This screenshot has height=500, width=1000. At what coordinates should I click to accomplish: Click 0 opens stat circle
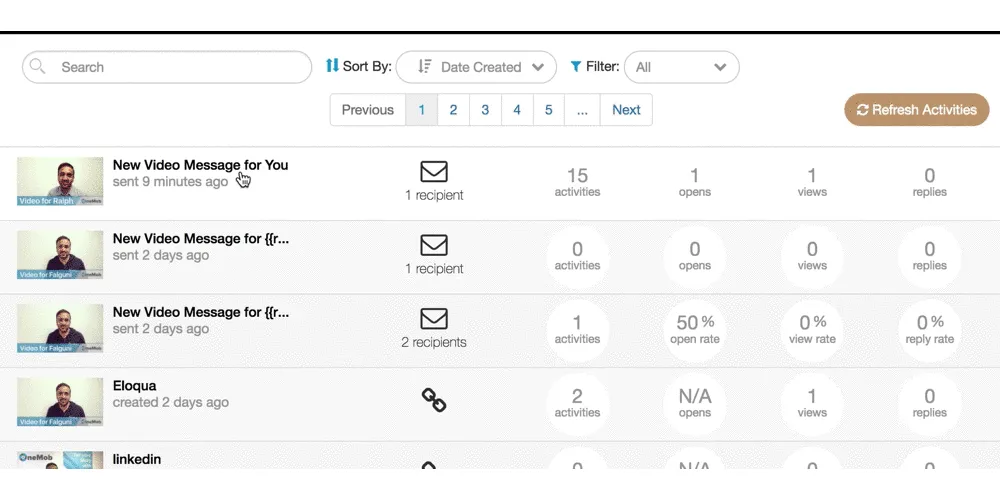[x=695, y=256]
